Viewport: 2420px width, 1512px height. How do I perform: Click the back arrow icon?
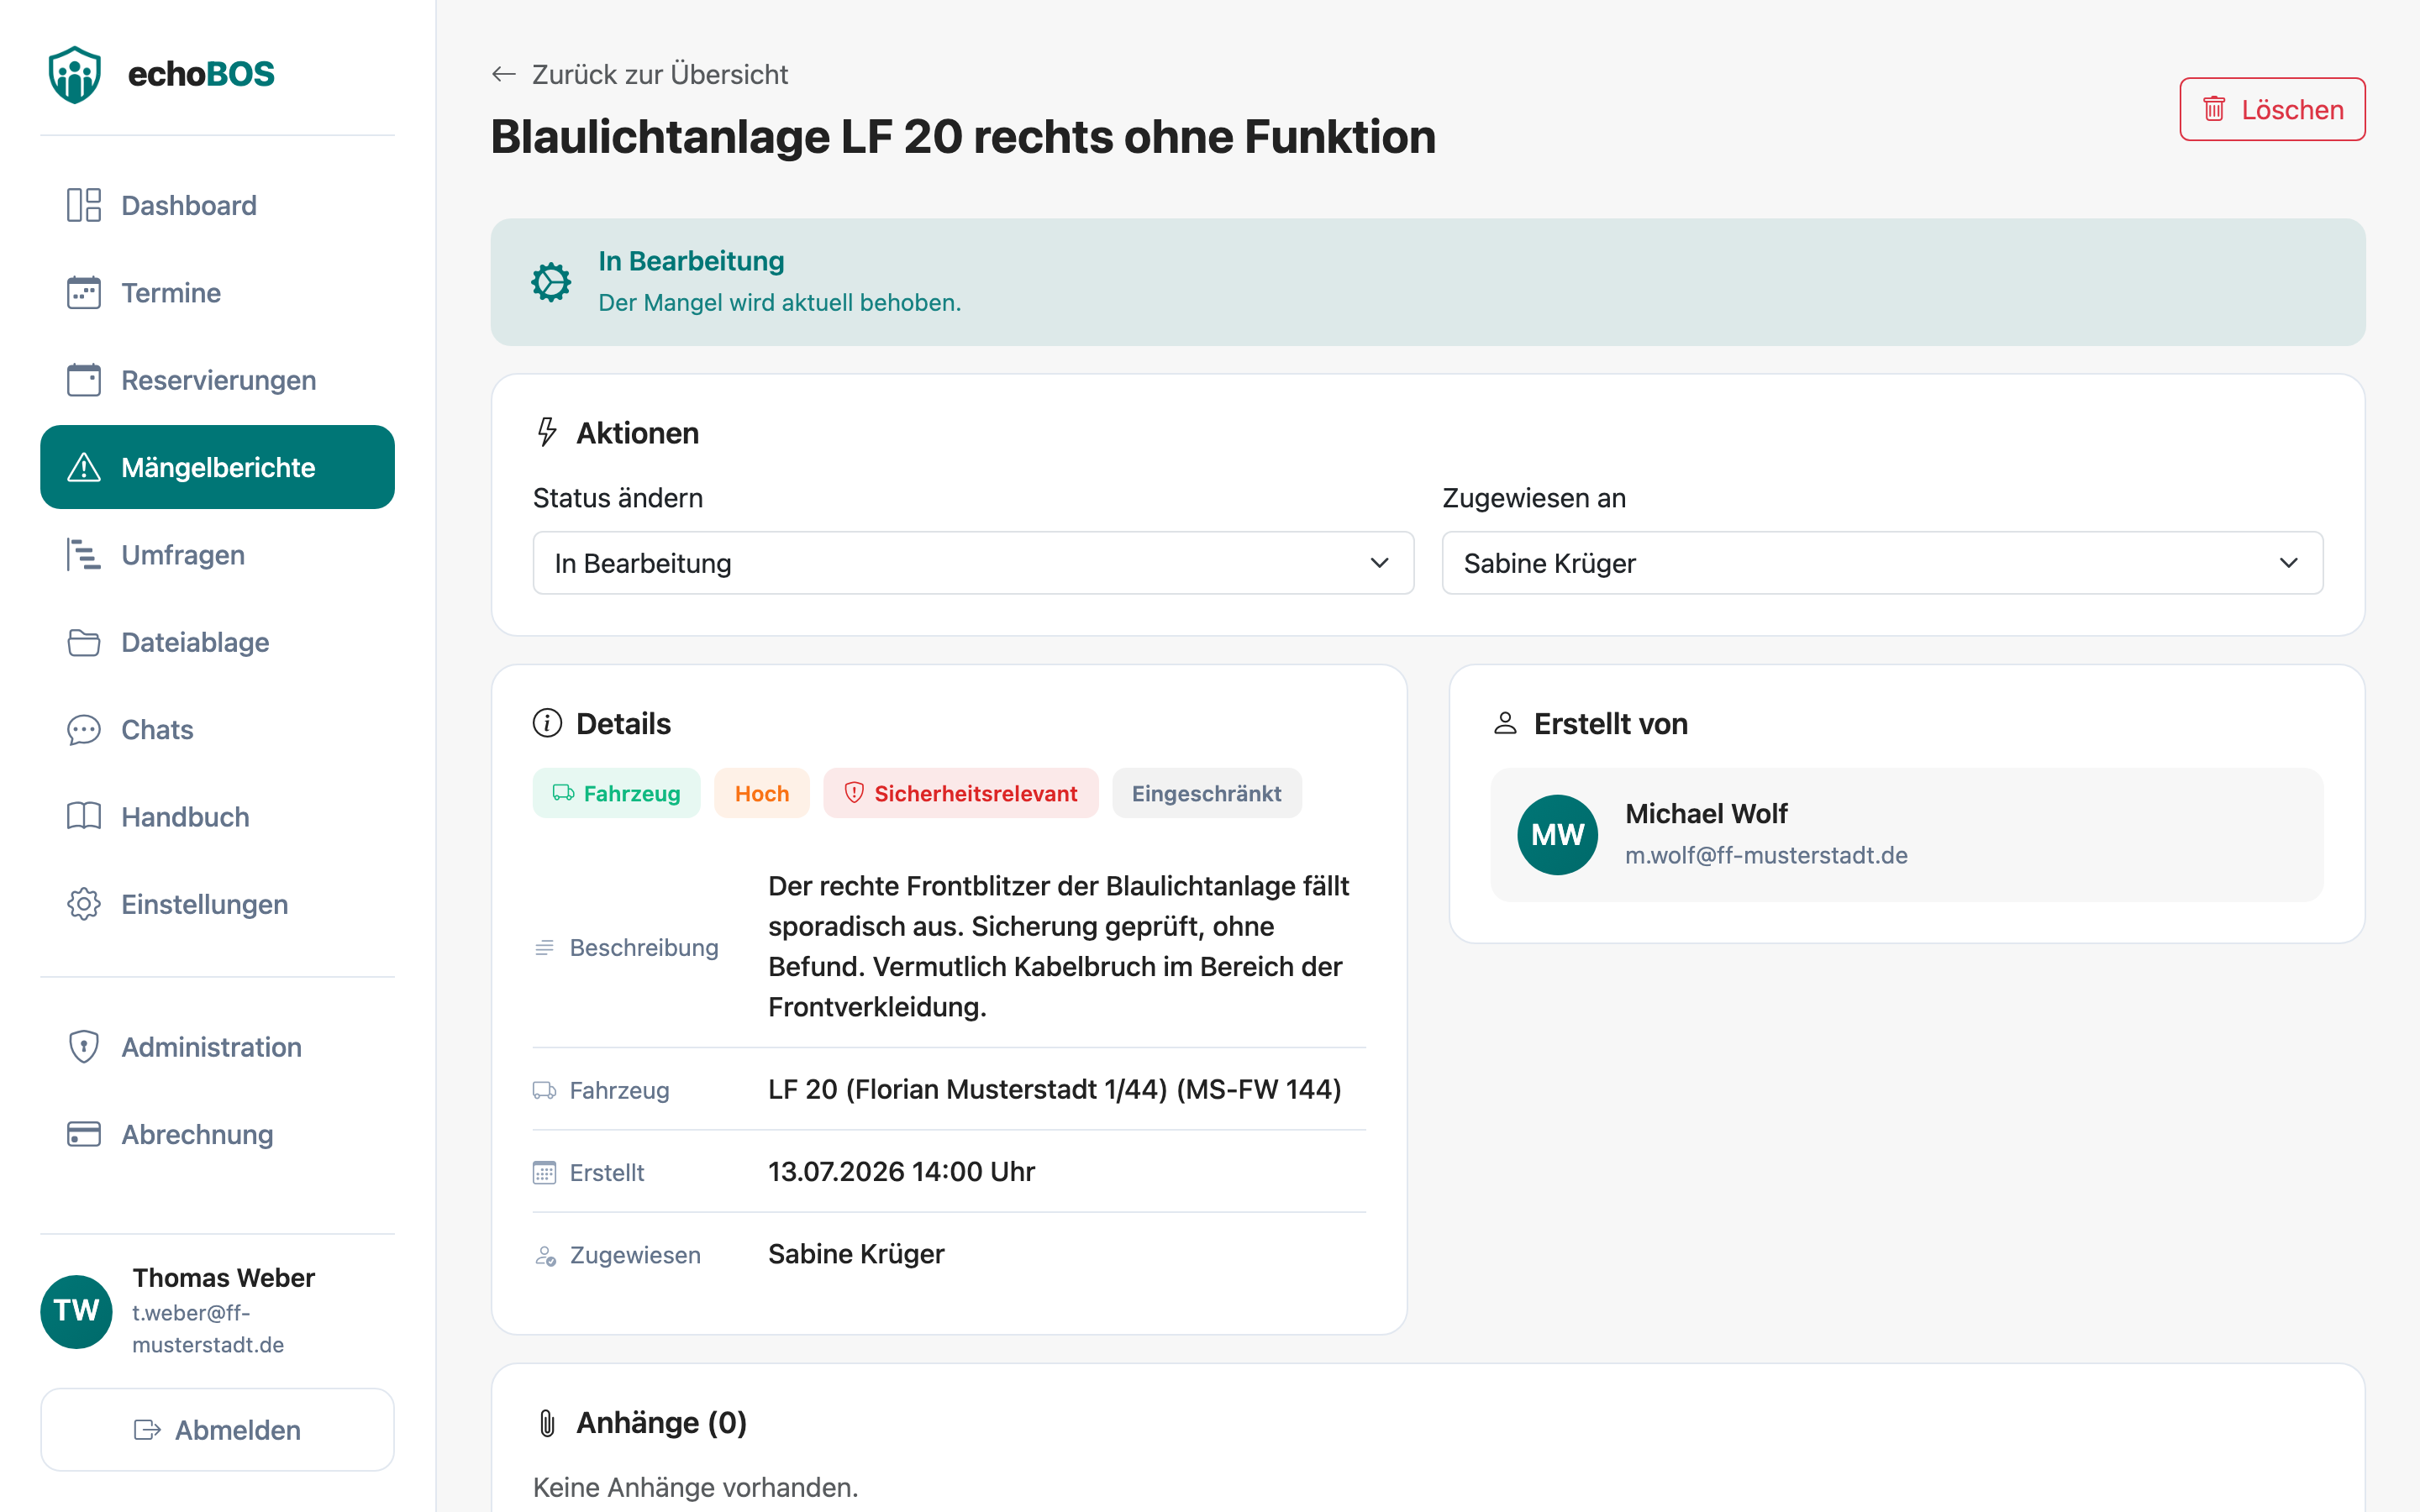point(504,74)
